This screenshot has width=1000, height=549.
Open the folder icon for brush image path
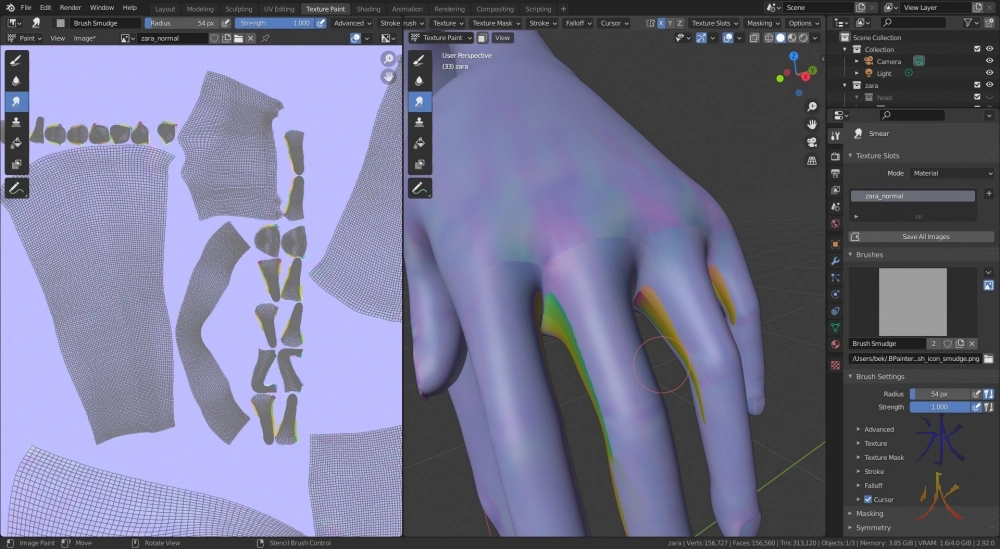pyautogui.click(x=988, y=358)
